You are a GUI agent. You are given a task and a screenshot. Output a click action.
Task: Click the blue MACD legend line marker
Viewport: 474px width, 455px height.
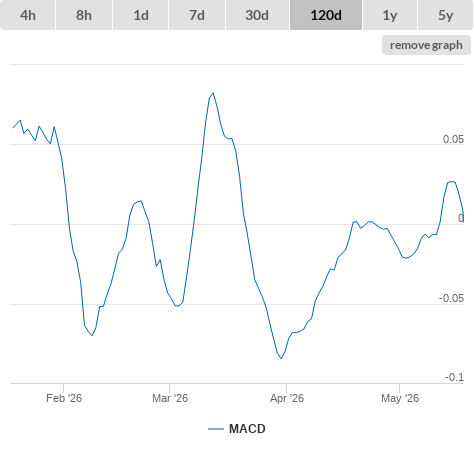(216, 429)
